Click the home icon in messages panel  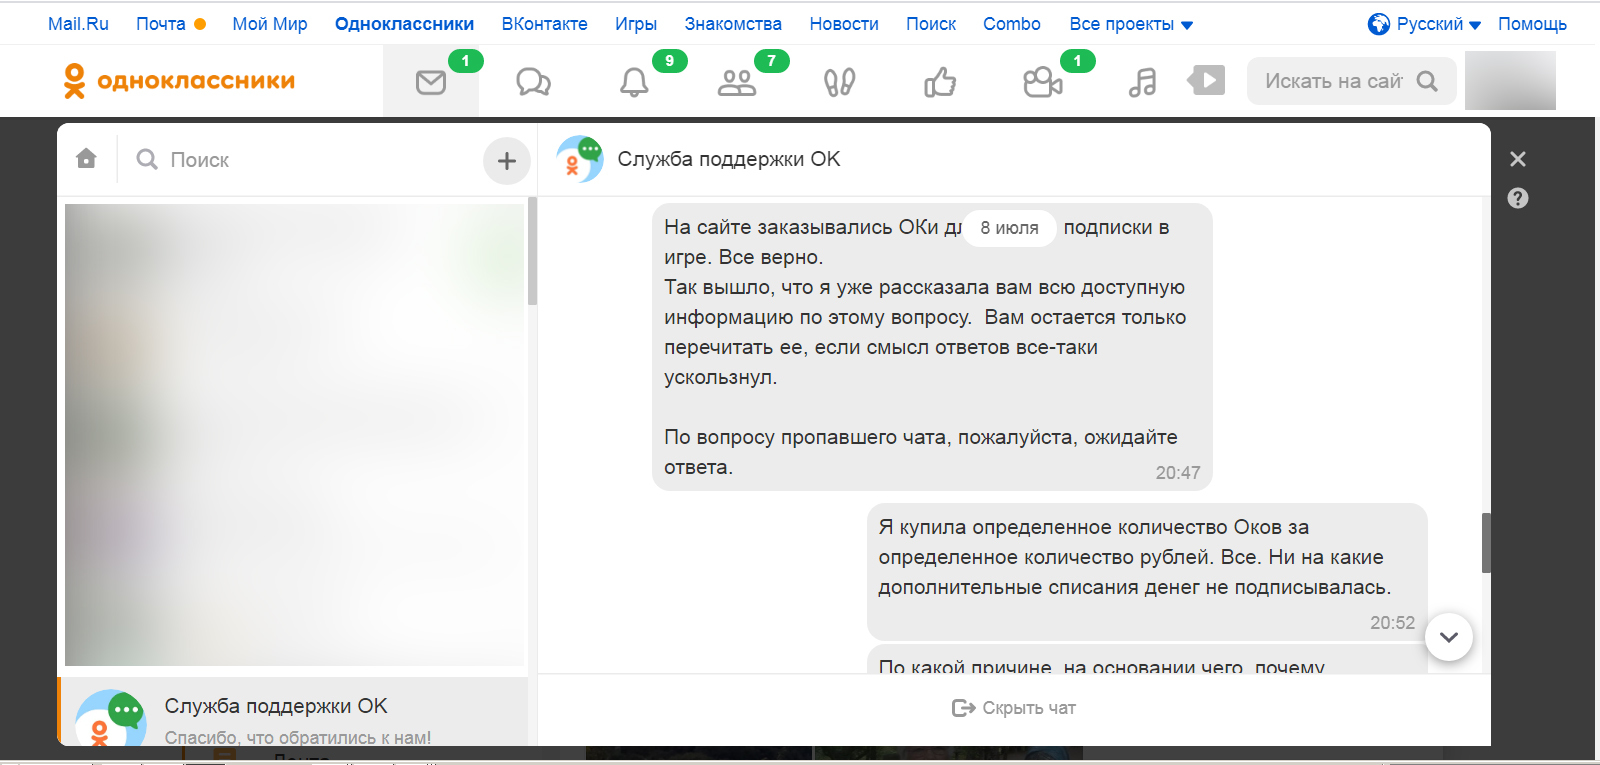pyautogui.click(x=86, y=158)
